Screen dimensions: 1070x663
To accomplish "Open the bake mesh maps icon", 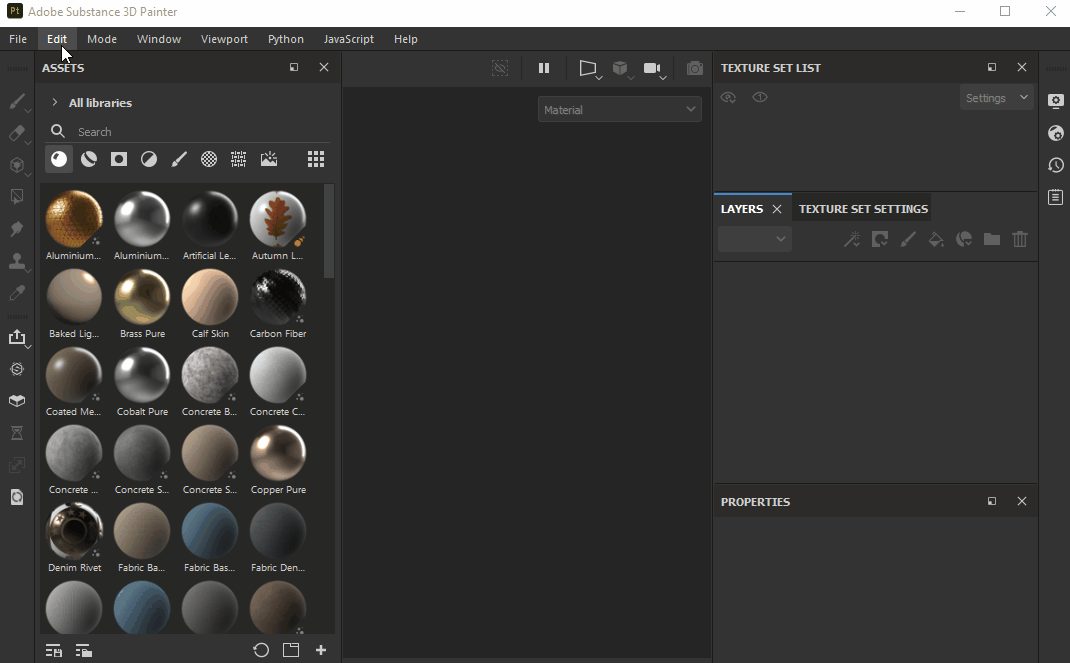I will tap(17, 369).
